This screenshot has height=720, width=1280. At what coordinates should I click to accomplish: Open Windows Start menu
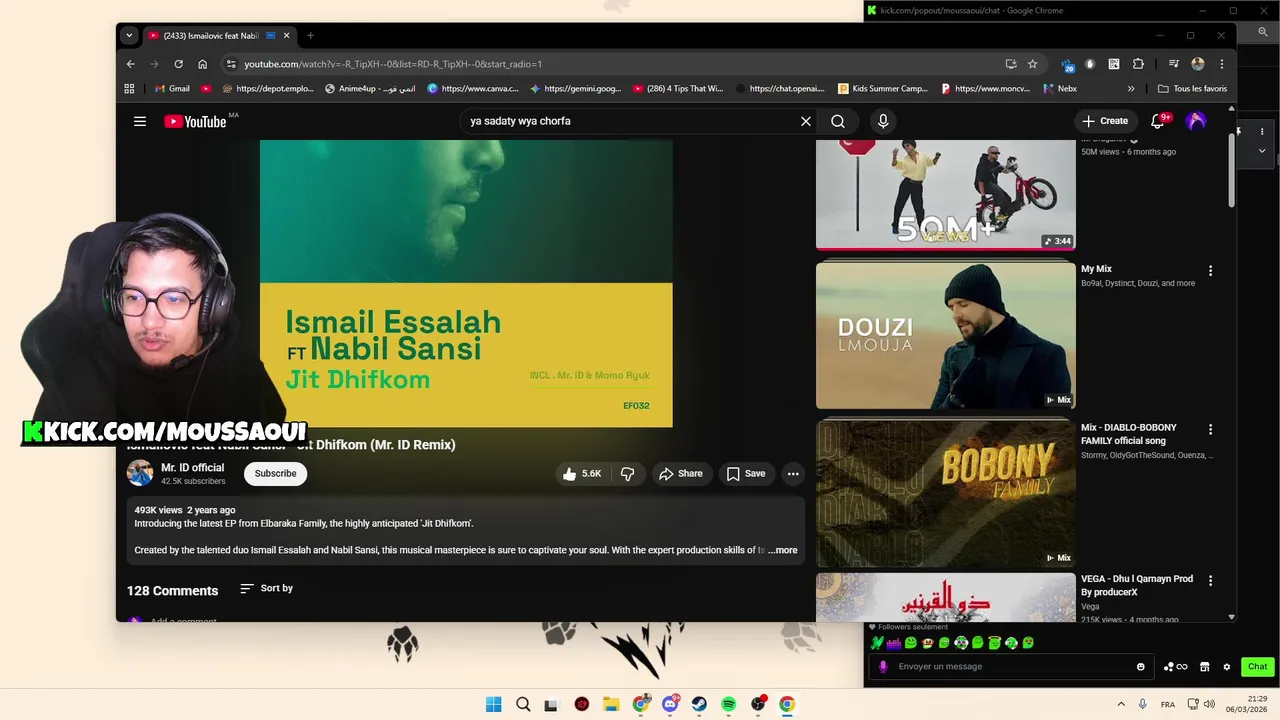click(494, 704)
